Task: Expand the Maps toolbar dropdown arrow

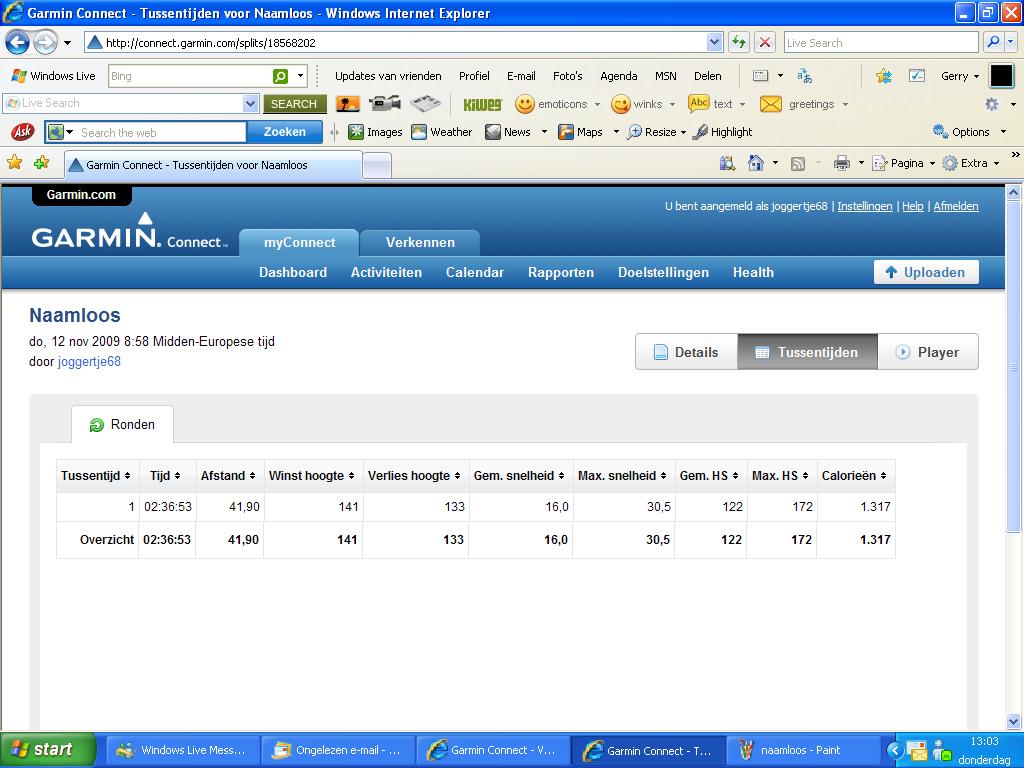Action: [x=615, y=132]
